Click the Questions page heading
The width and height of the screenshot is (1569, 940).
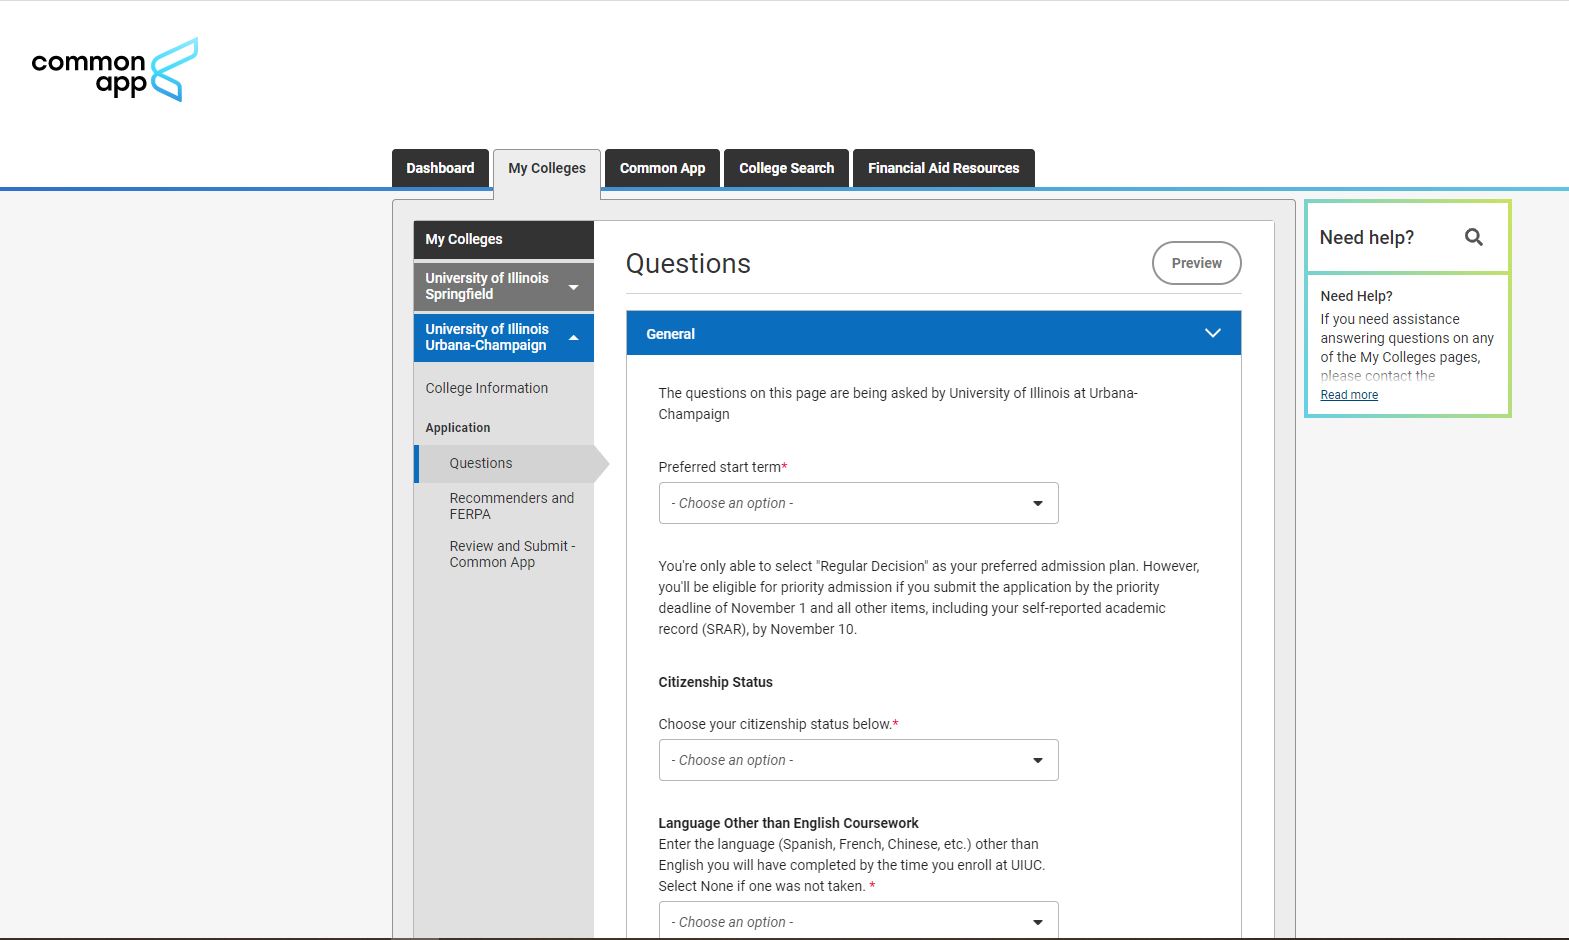[688, 264]
